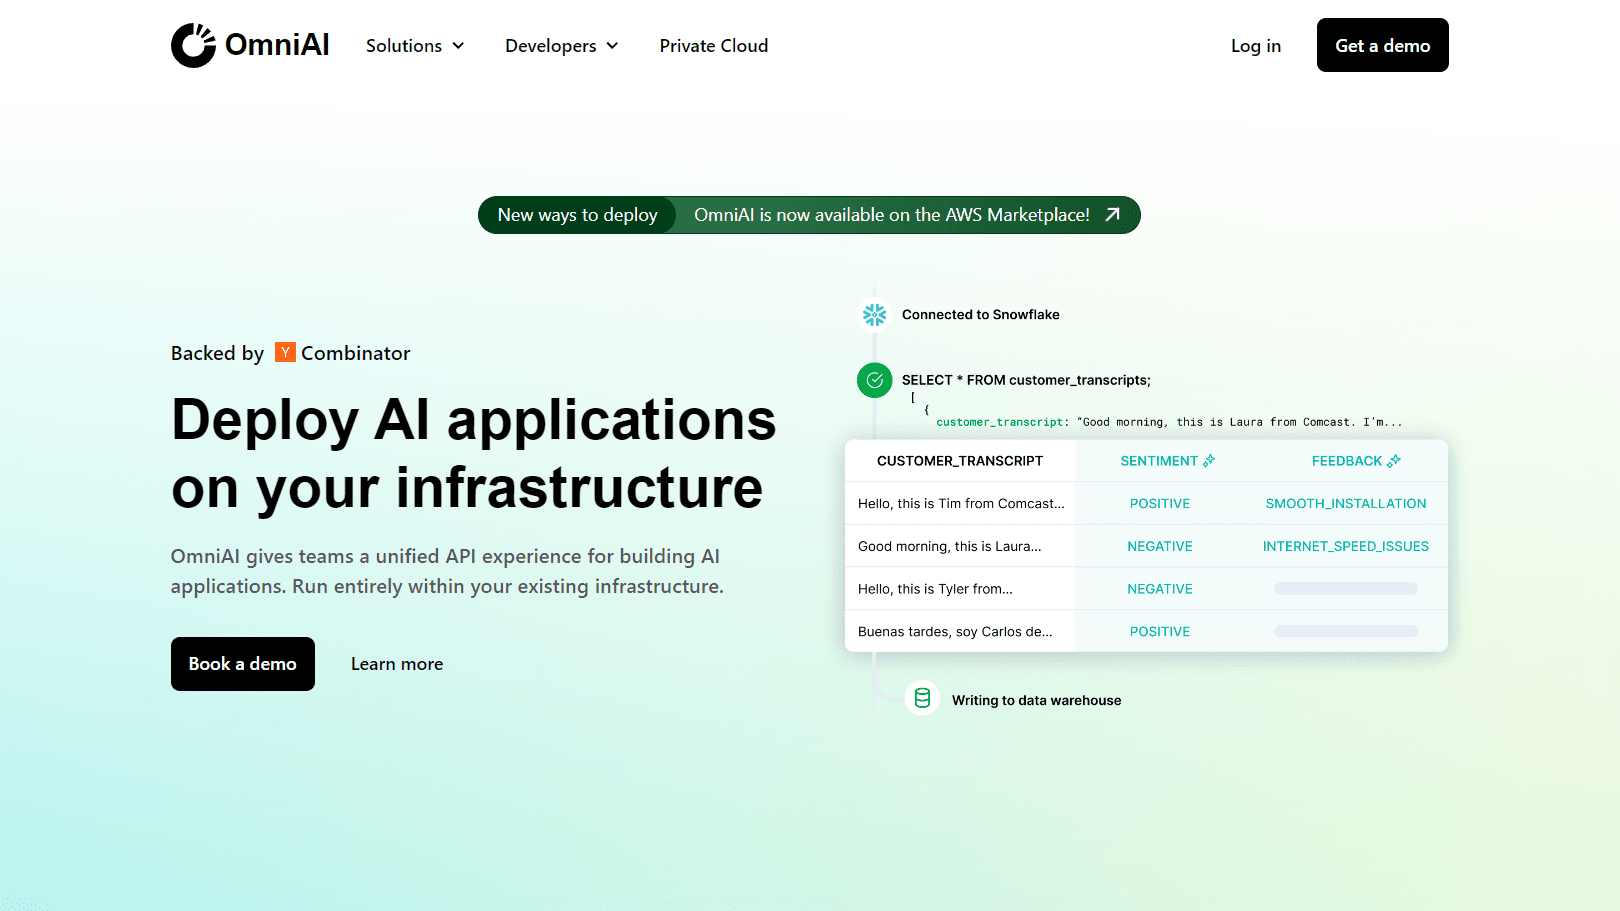Click the Y Combinator orange logo
Viewport: 1620px width, 911px height.
pyautogui.click(x=285, y=352)
